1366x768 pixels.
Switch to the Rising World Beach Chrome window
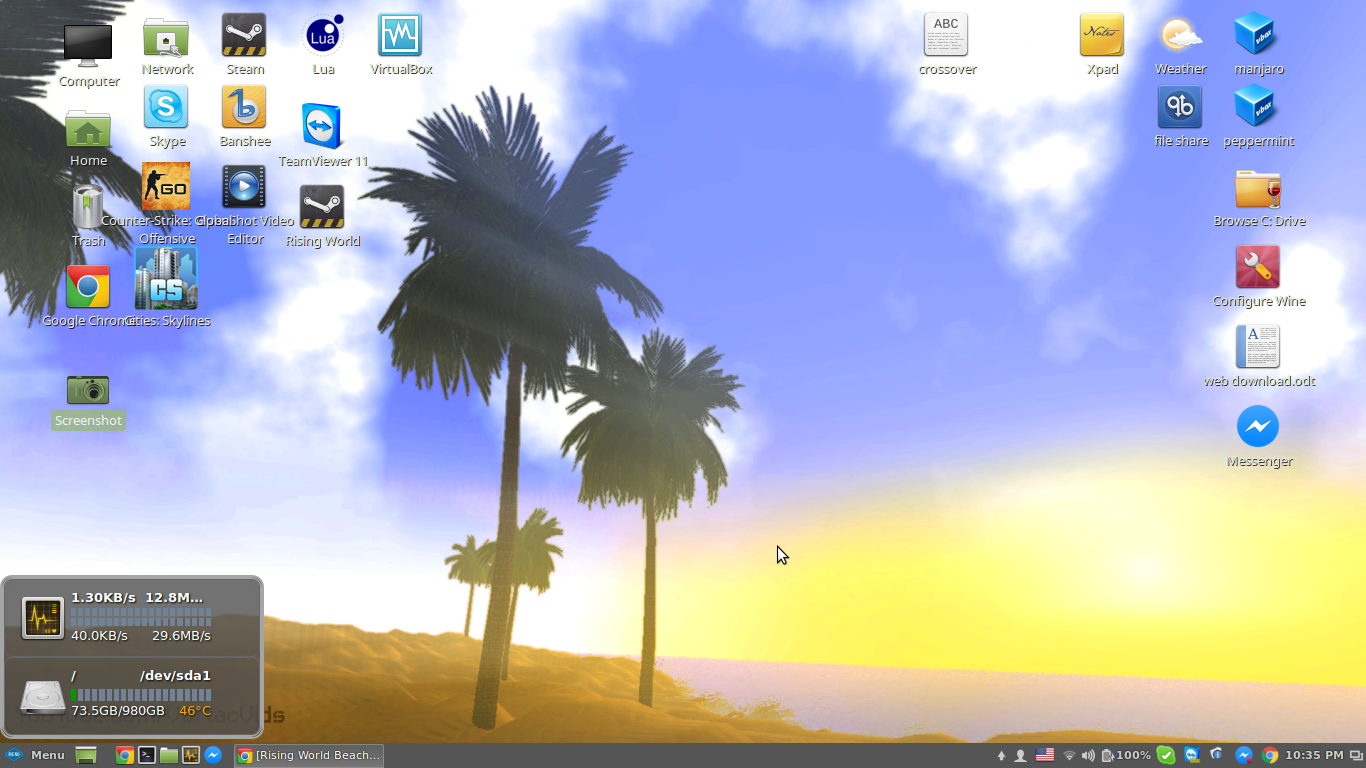309,756
